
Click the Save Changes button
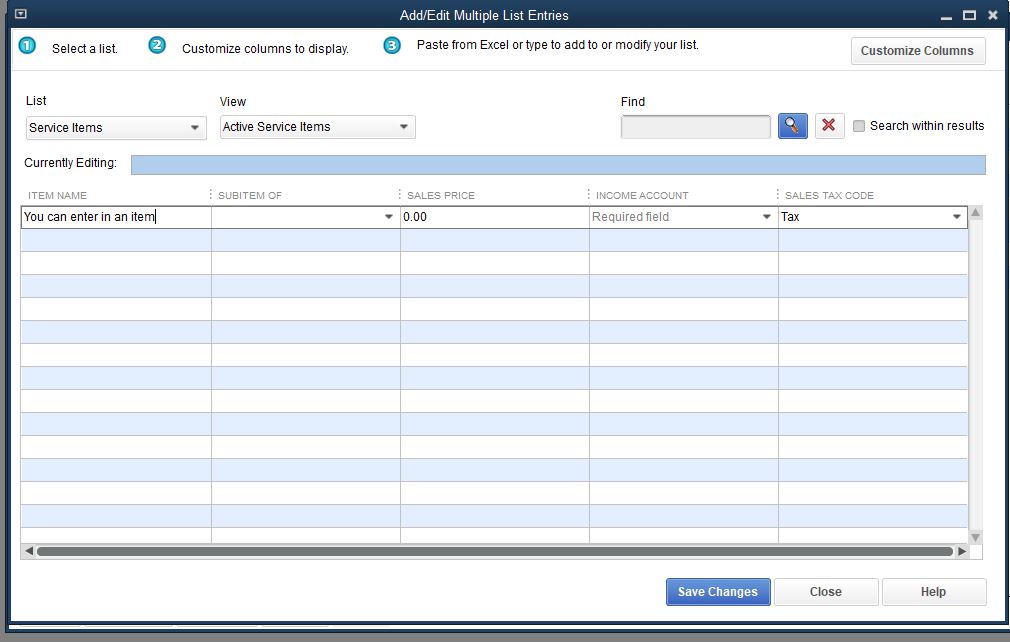pyautogui.click(x=717, y=591)
